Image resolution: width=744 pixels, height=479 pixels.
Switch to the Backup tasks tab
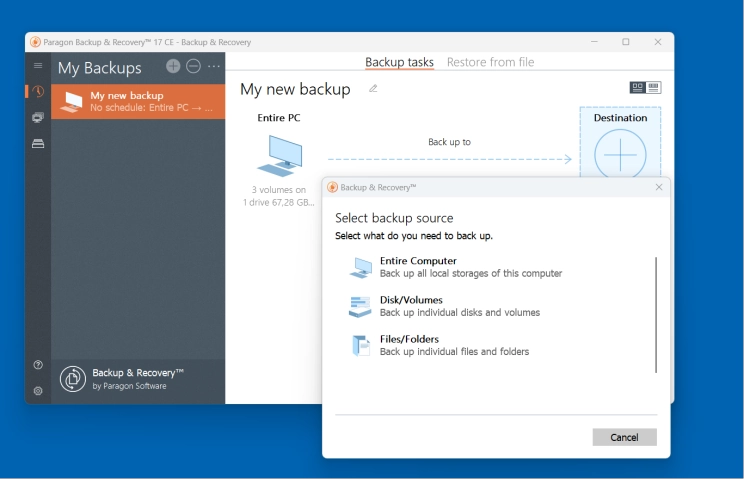399,62
